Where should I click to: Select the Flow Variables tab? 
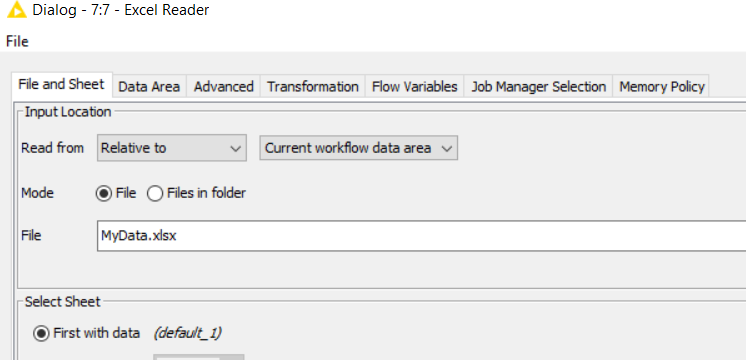(x=414, y=87)
